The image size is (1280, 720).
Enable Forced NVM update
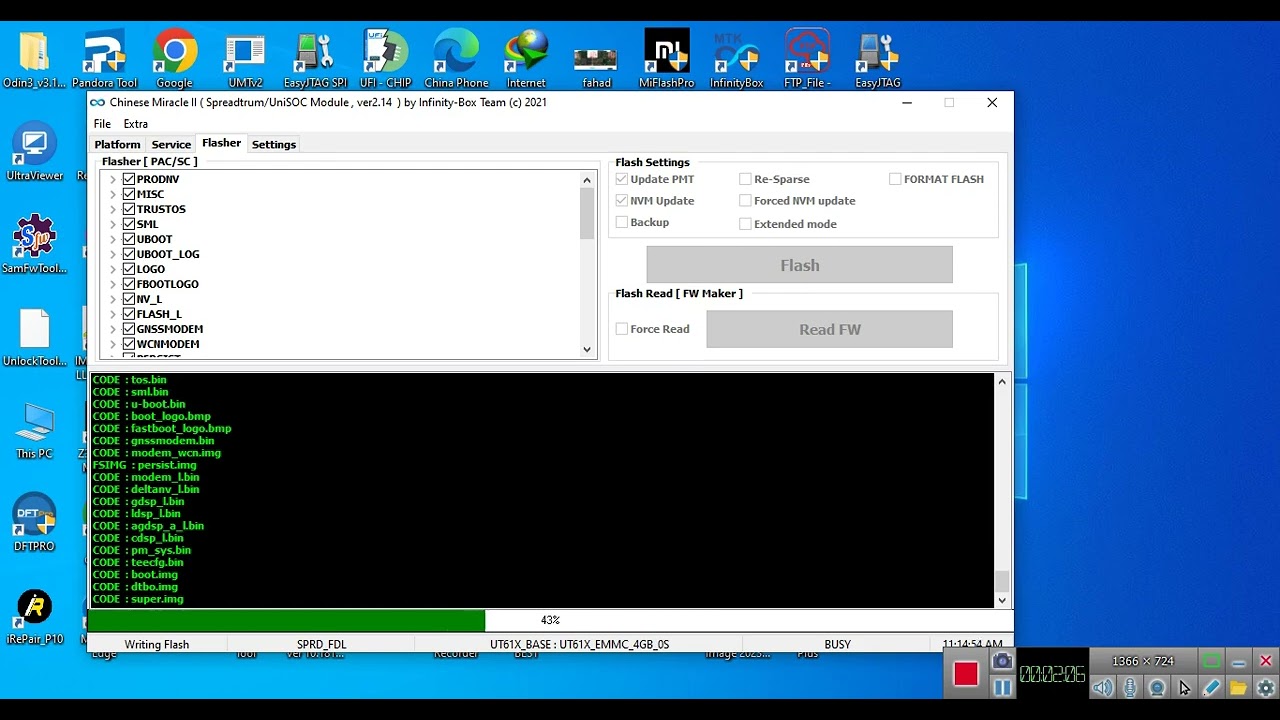click(x=745, y=201)
